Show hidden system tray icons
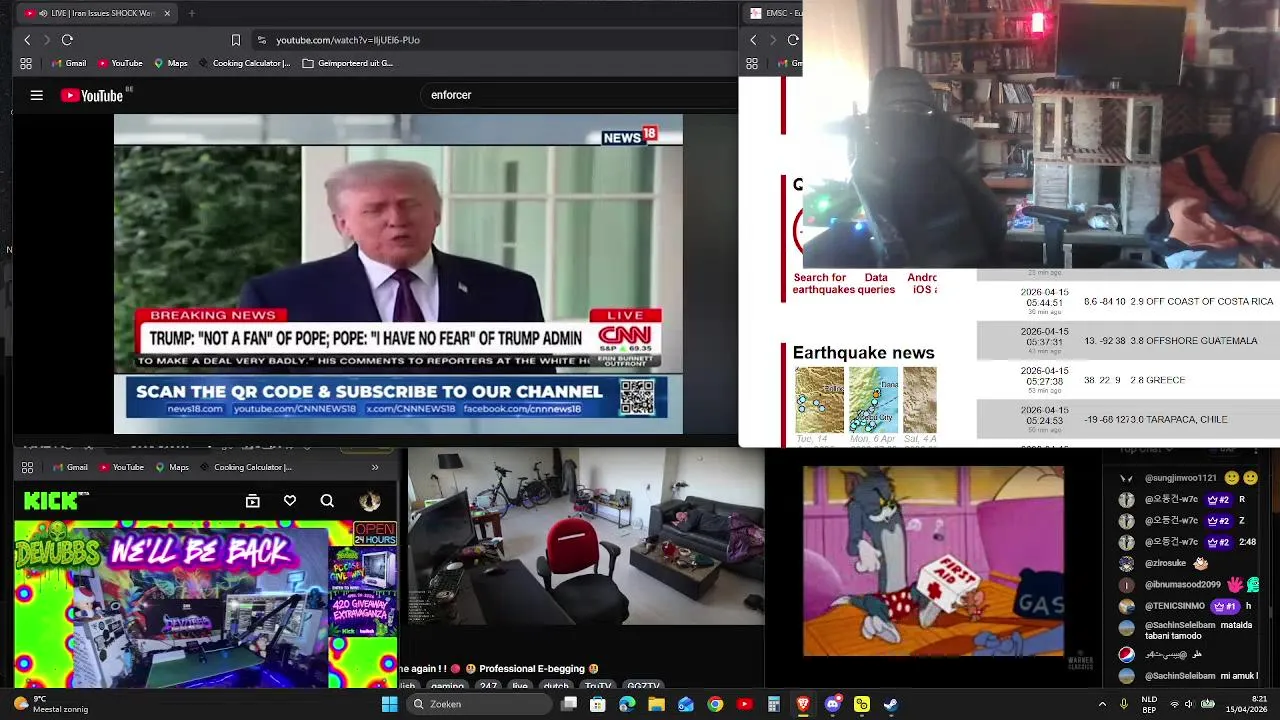The width and height of the screenshot is (1280, 720). click(1102, 704)
